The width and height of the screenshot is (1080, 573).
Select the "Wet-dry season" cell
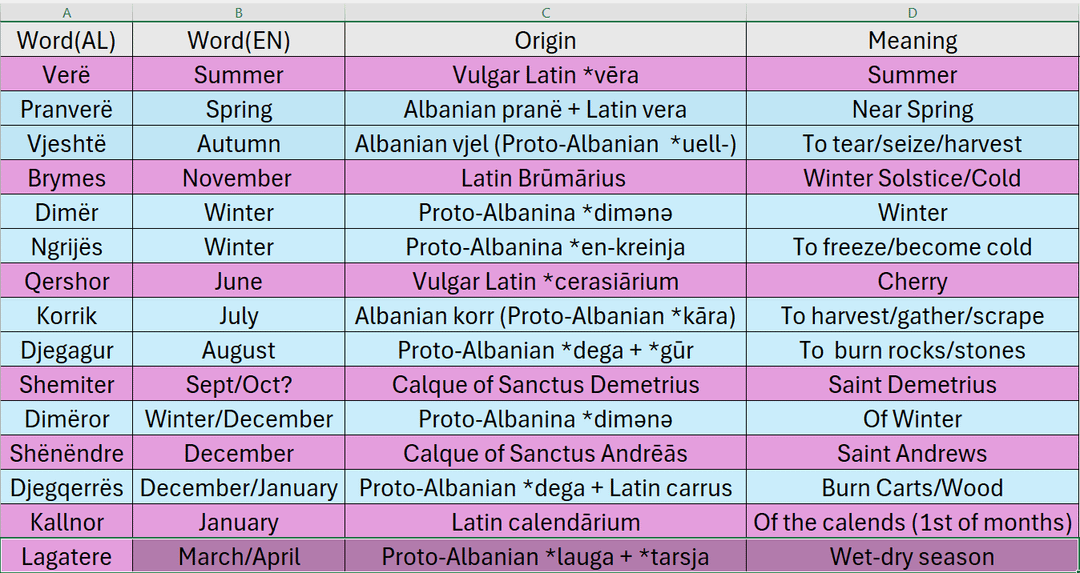pyautogui.click(x=912, y=557)
